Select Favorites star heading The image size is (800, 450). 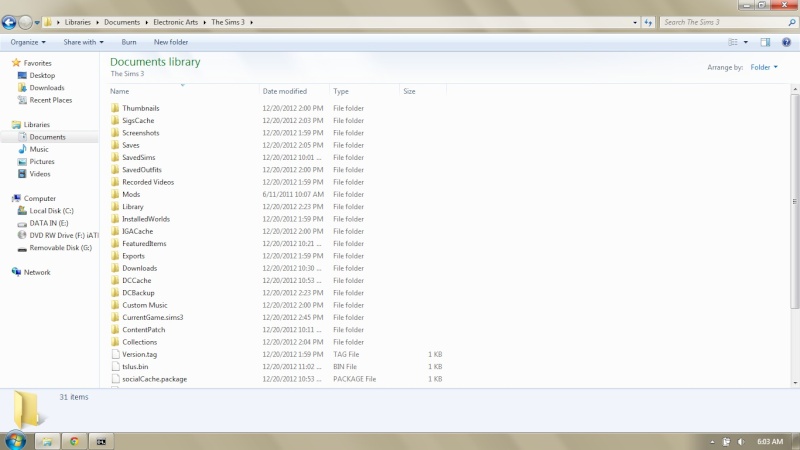coord(32,63)
